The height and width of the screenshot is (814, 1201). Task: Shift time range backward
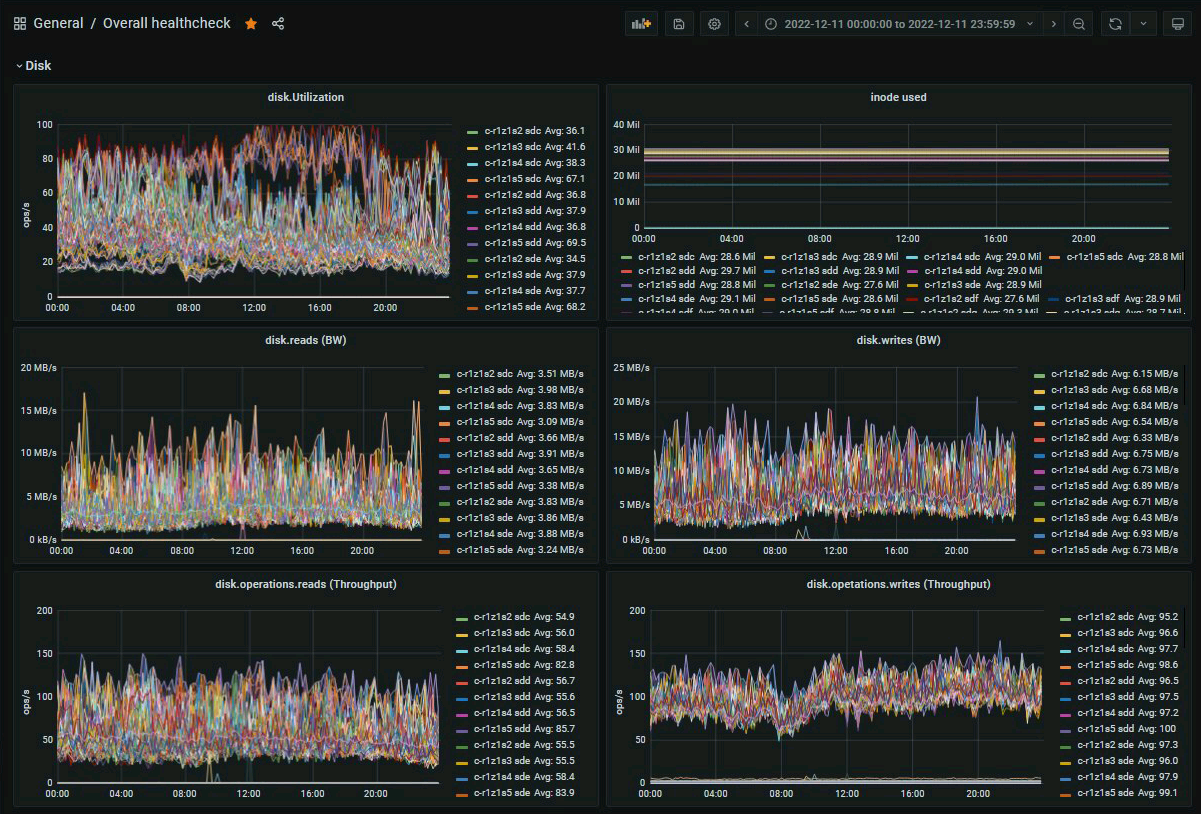tap(746, 24)
